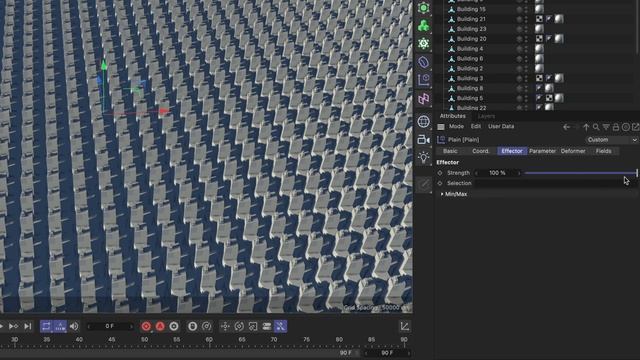The image size is (640, 360).
Task: Click the red Record Active Objects button
Action: [146, 326]
